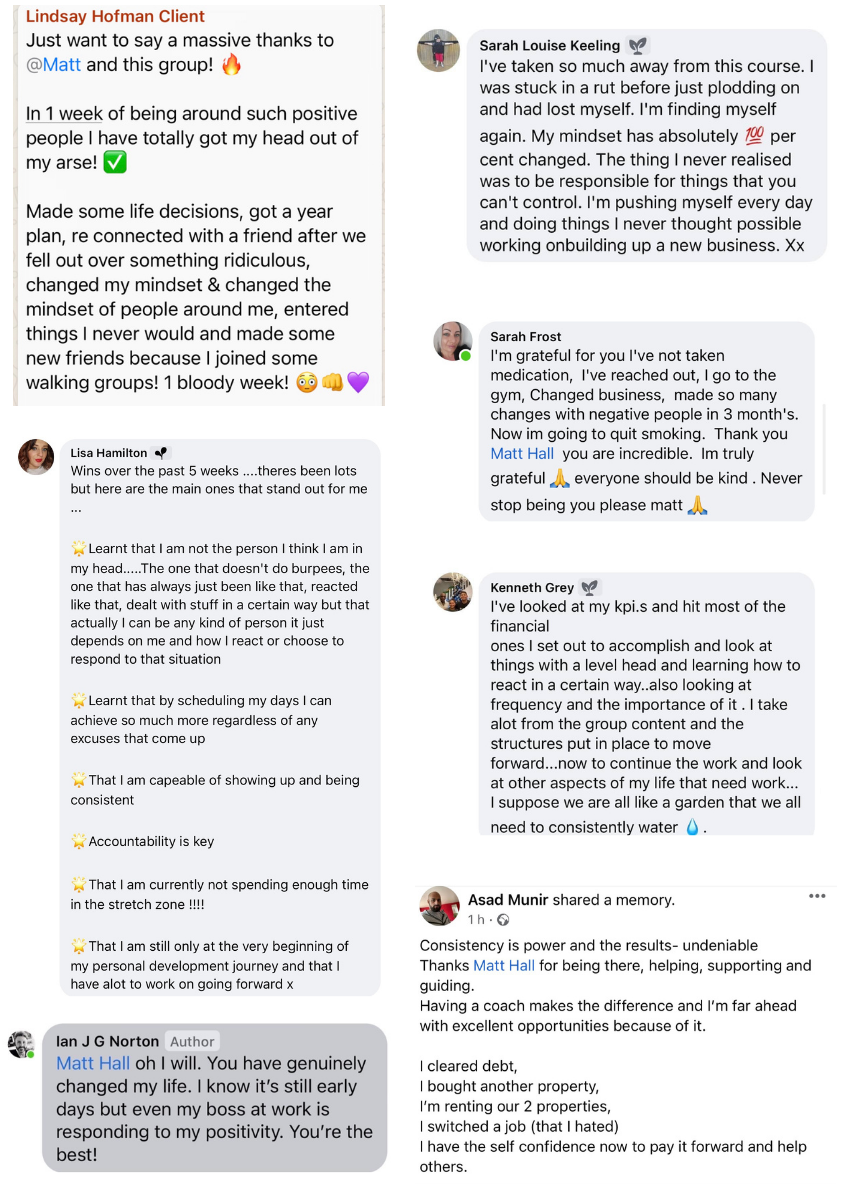Click Sarah Louise Keeling's profile picture
Screen dimensions: 843x1196
point(436,50)
